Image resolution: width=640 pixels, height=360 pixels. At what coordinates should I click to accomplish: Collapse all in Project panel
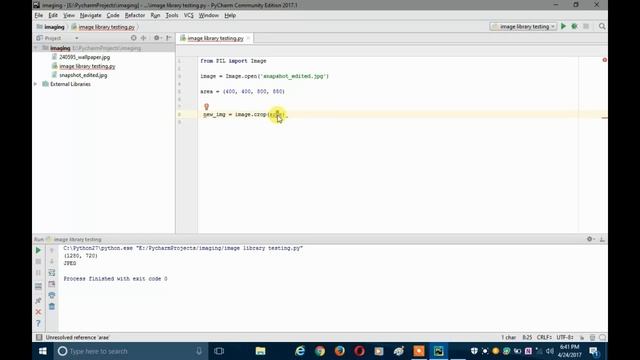tap(143, 38)
